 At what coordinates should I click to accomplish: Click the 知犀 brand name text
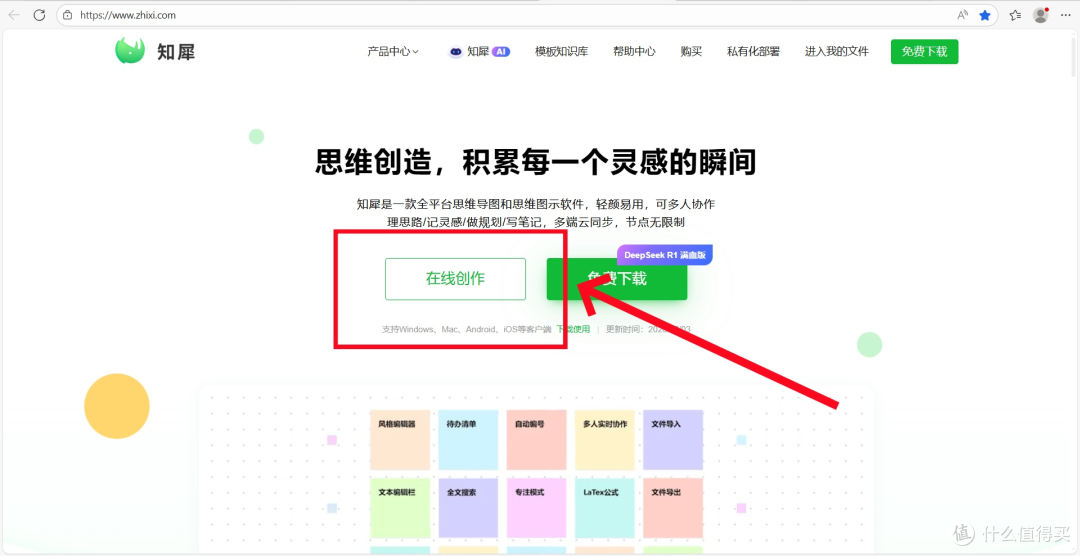pos(176,52)
